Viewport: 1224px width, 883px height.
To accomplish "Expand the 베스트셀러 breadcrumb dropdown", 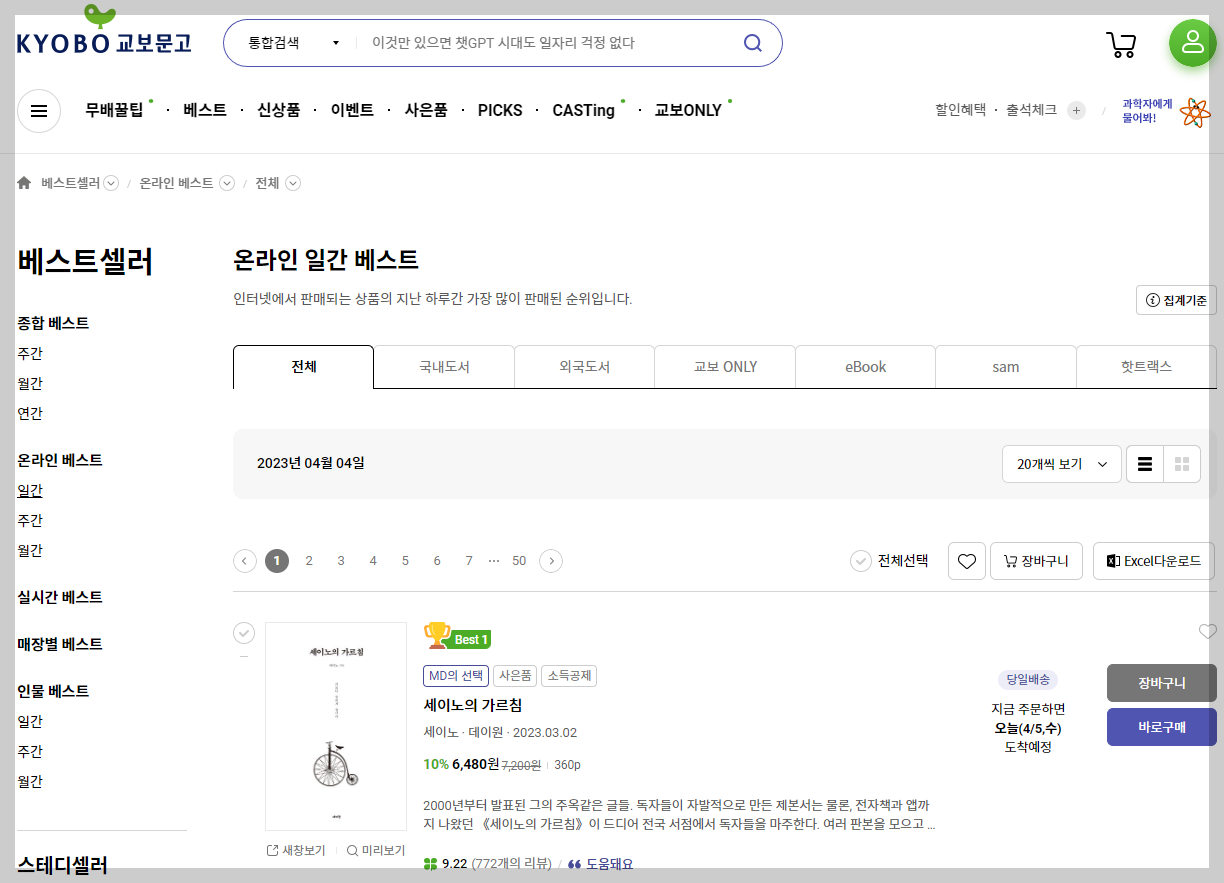I will coord(111,183).
